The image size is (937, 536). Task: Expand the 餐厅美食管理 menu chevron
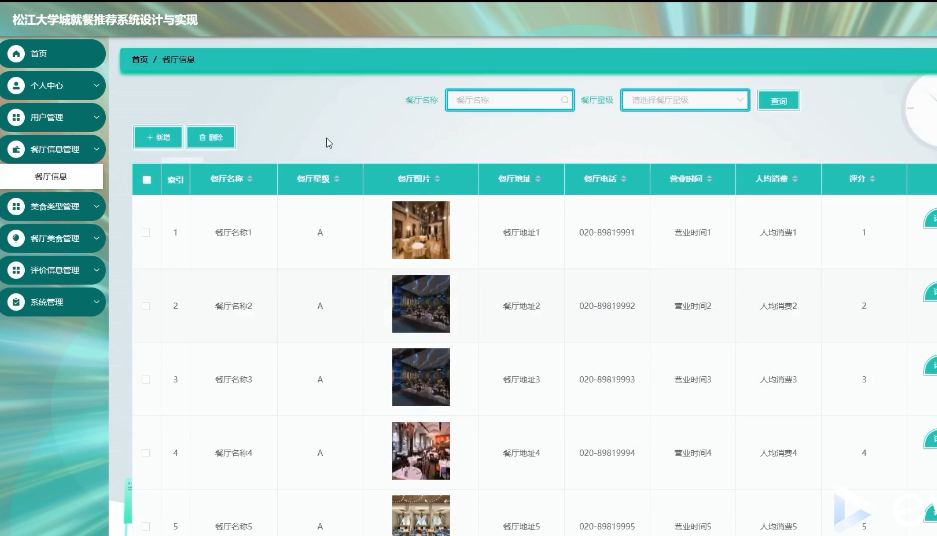pos(96,238)
